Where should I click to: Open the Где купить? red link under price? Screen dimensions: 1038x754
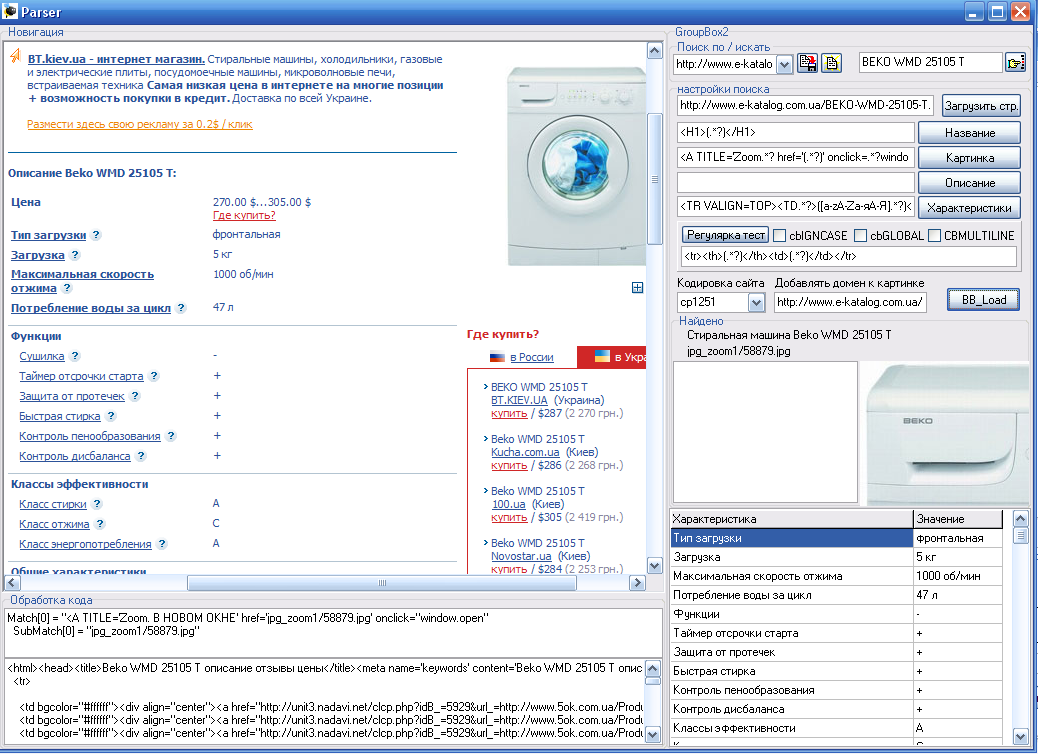tap(244, 215)
